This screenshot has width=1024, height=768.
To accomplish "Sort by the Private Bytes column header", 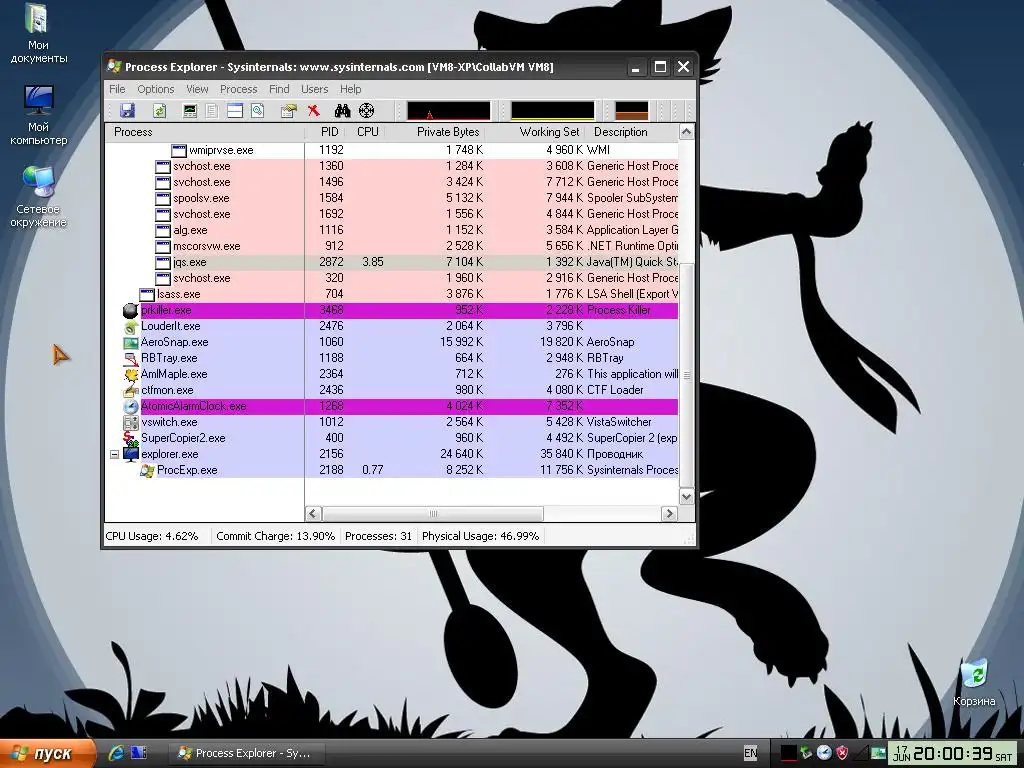I will (x=437, y=132).
